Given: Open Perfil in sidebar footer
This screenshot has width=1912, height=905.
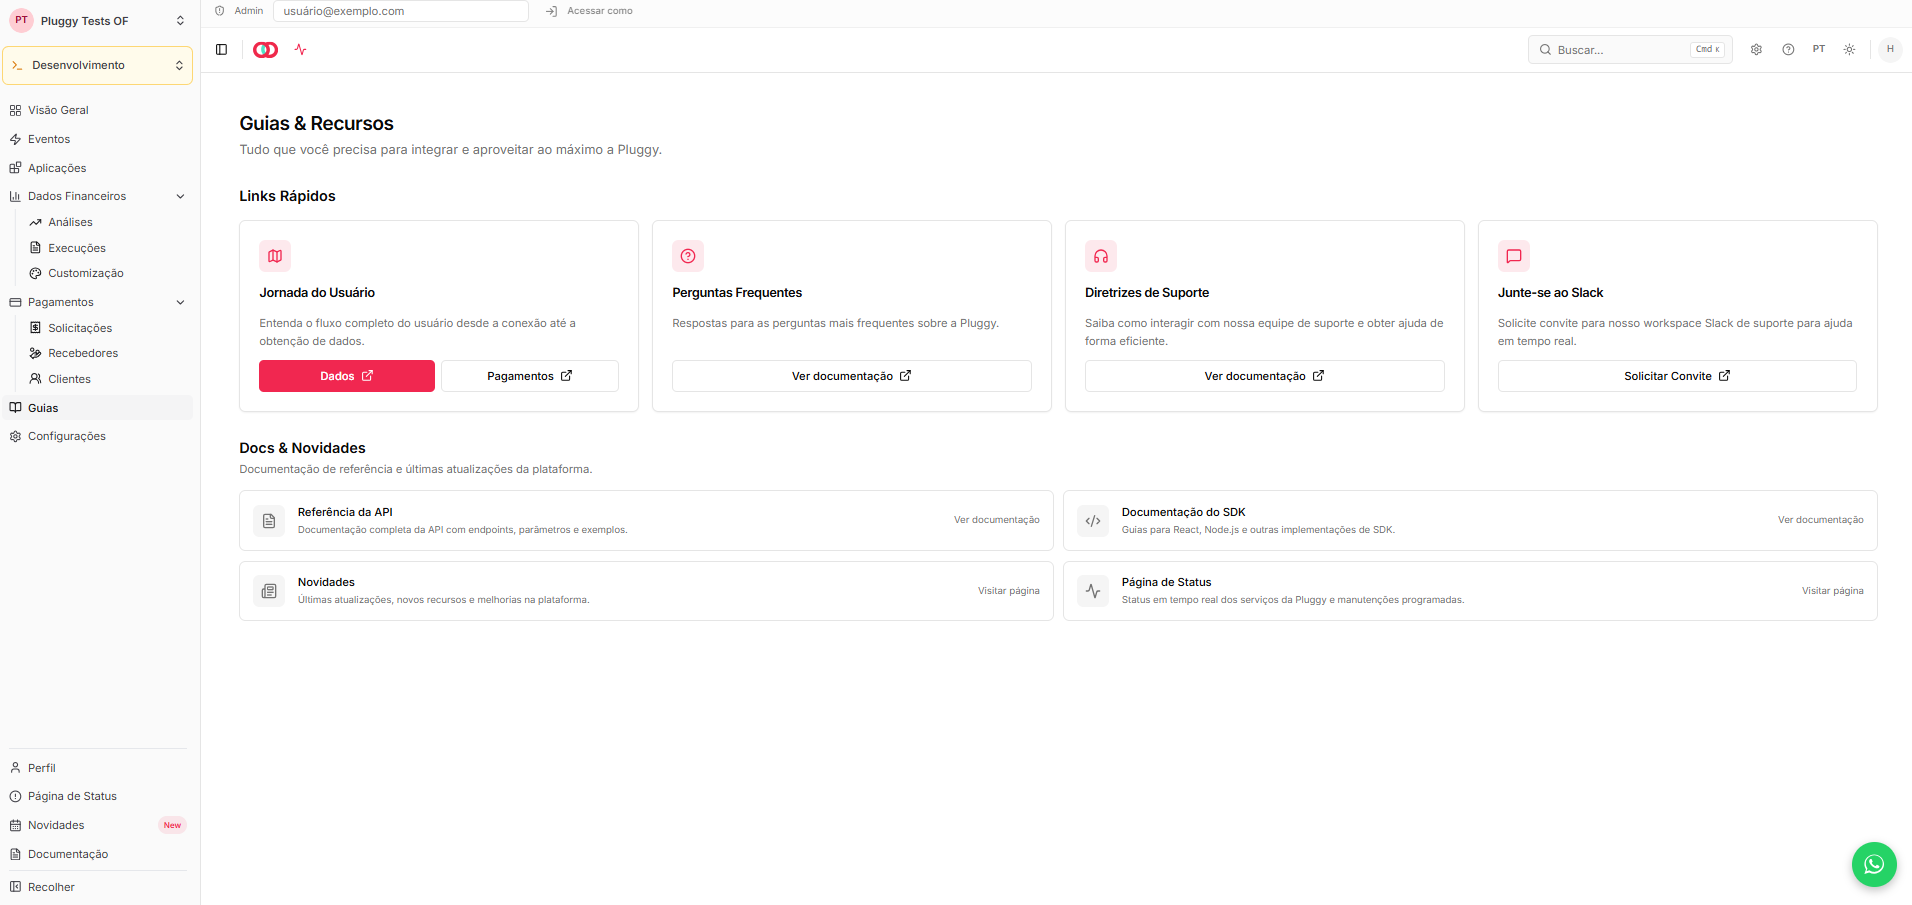Looking at the screenshot, I should (97, 768).
